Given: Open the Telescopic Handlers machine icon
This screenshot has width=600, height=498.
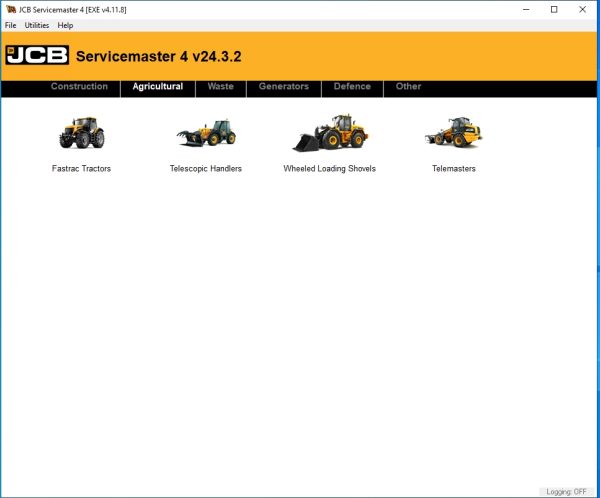Looking at the screenshot, I should 206,133.
